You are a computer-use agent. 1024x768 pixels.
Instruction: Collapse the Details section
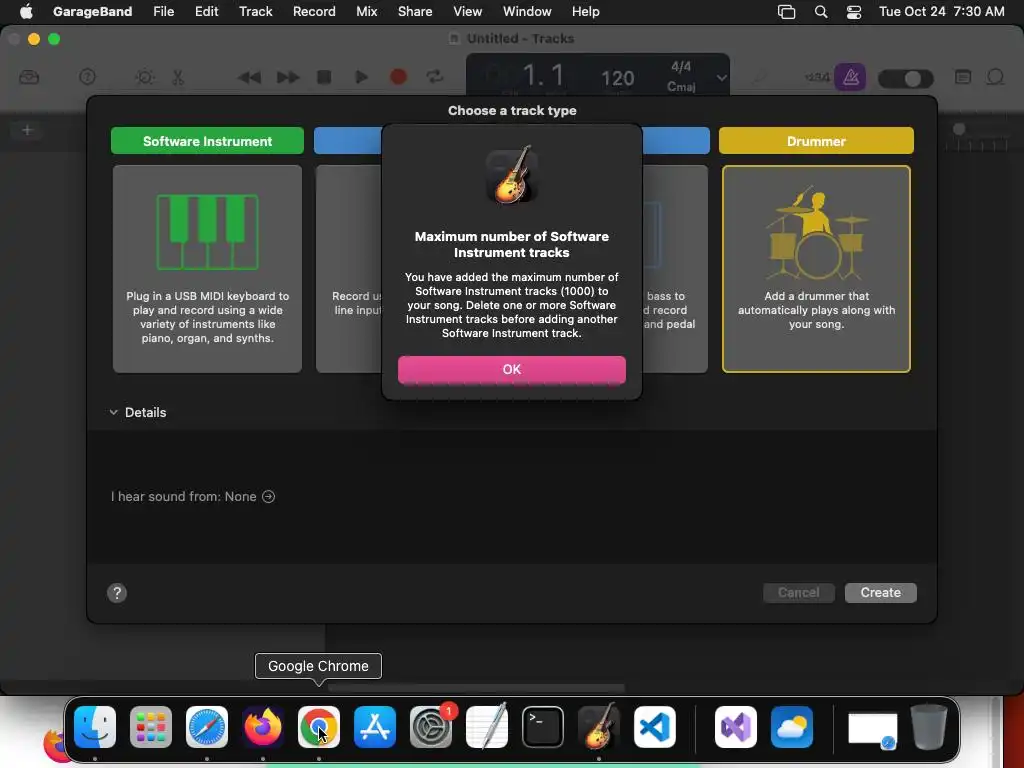114,412
